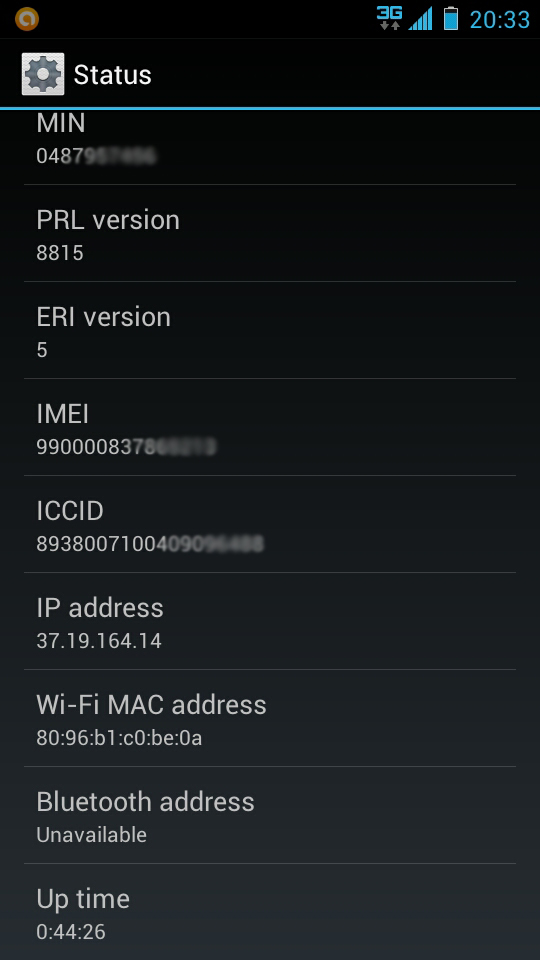Tap the Status title text
The height and width of the screenshot is (960, 540).
(113, 75)
